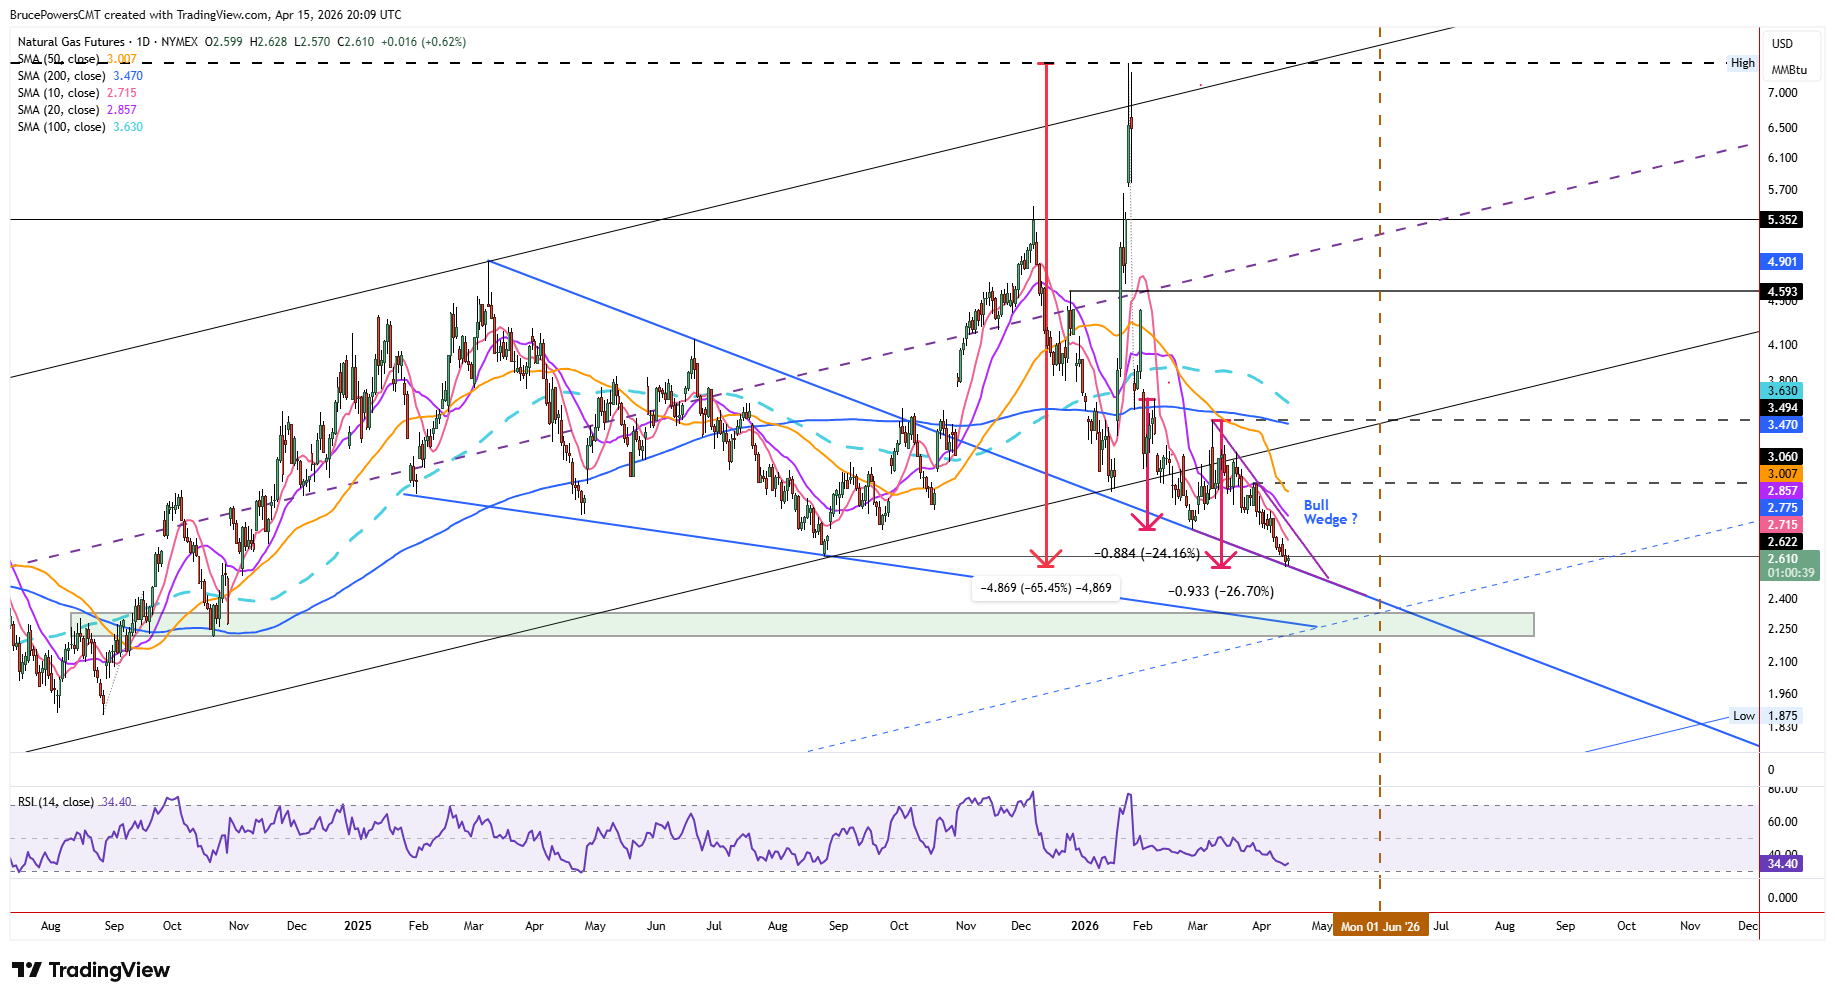Click the black 3.060 axis price tag
This screenshot has width=1835, height=1000.
pos(1781,457)
